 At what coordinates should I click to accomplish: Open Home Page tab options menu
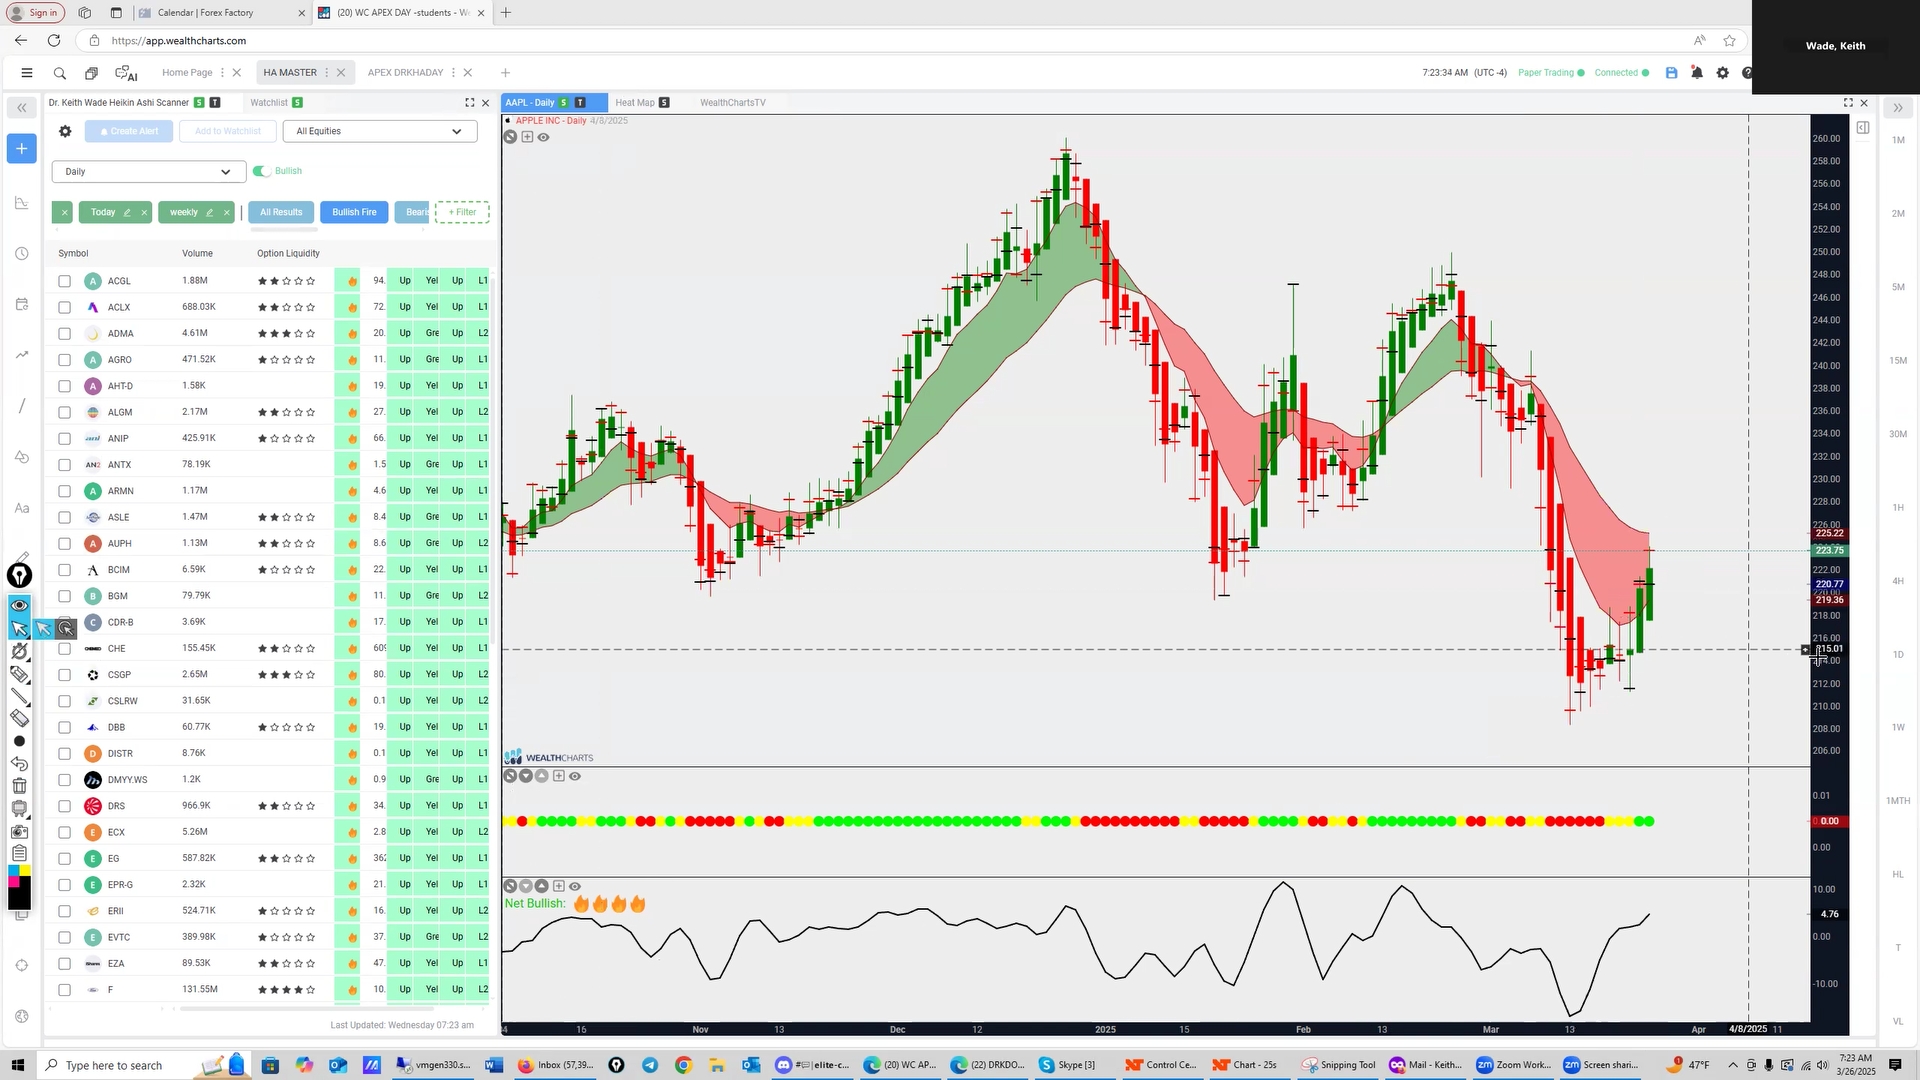click(x=222, y=73)
